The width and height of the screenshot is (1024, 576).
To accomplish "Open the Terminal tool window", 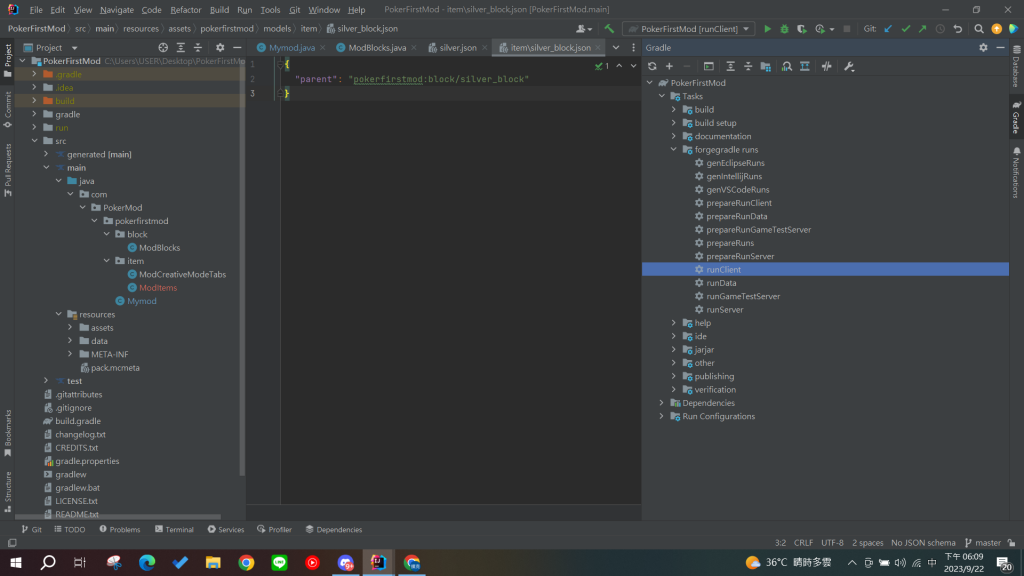I will (174, 530).
